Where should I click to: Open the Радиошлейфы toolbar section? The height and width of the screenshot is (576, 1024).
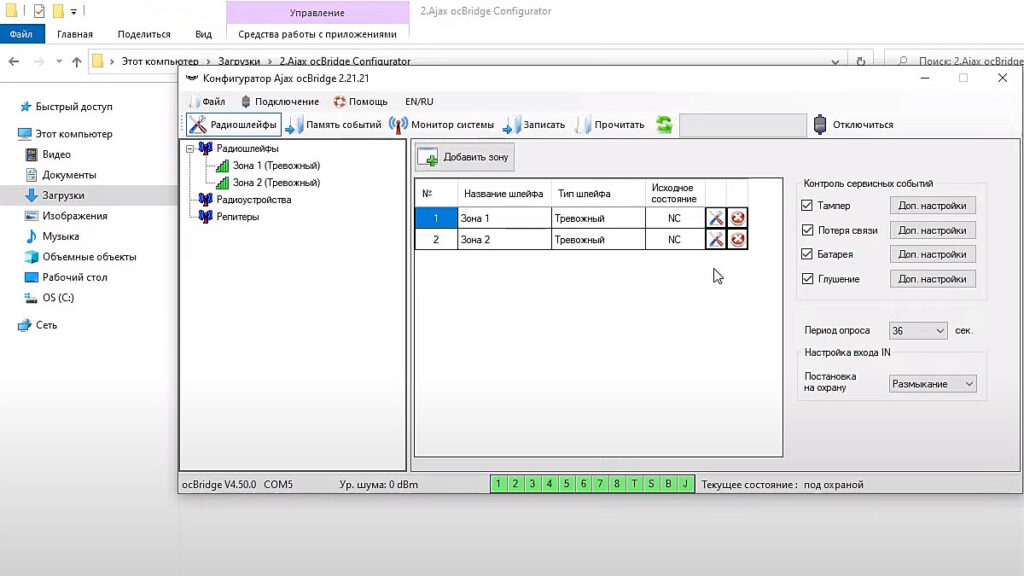click(233, 124)
